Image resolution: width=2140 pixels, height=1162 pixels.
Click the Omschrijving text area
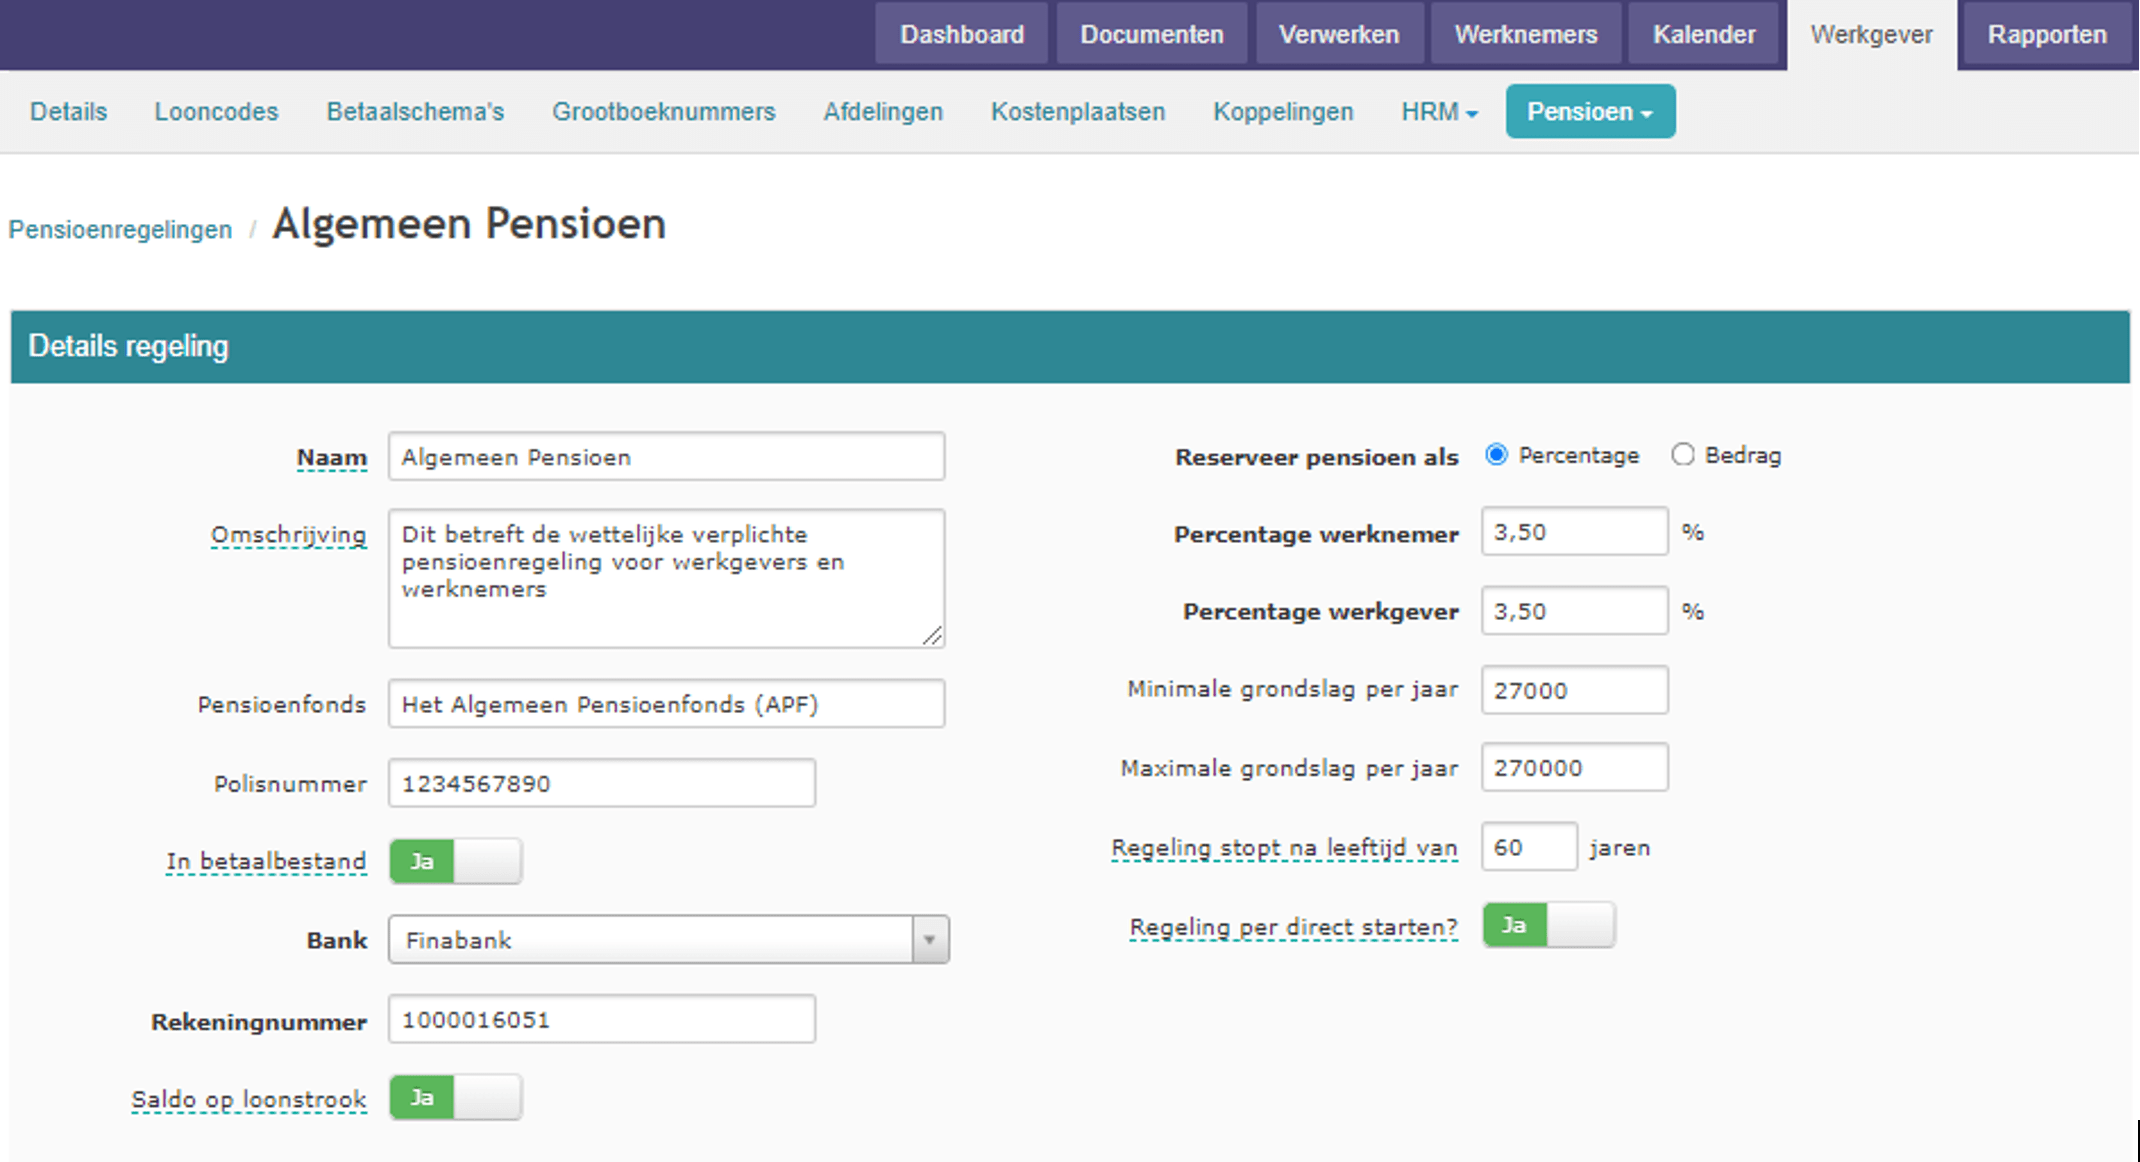(666, 578)
